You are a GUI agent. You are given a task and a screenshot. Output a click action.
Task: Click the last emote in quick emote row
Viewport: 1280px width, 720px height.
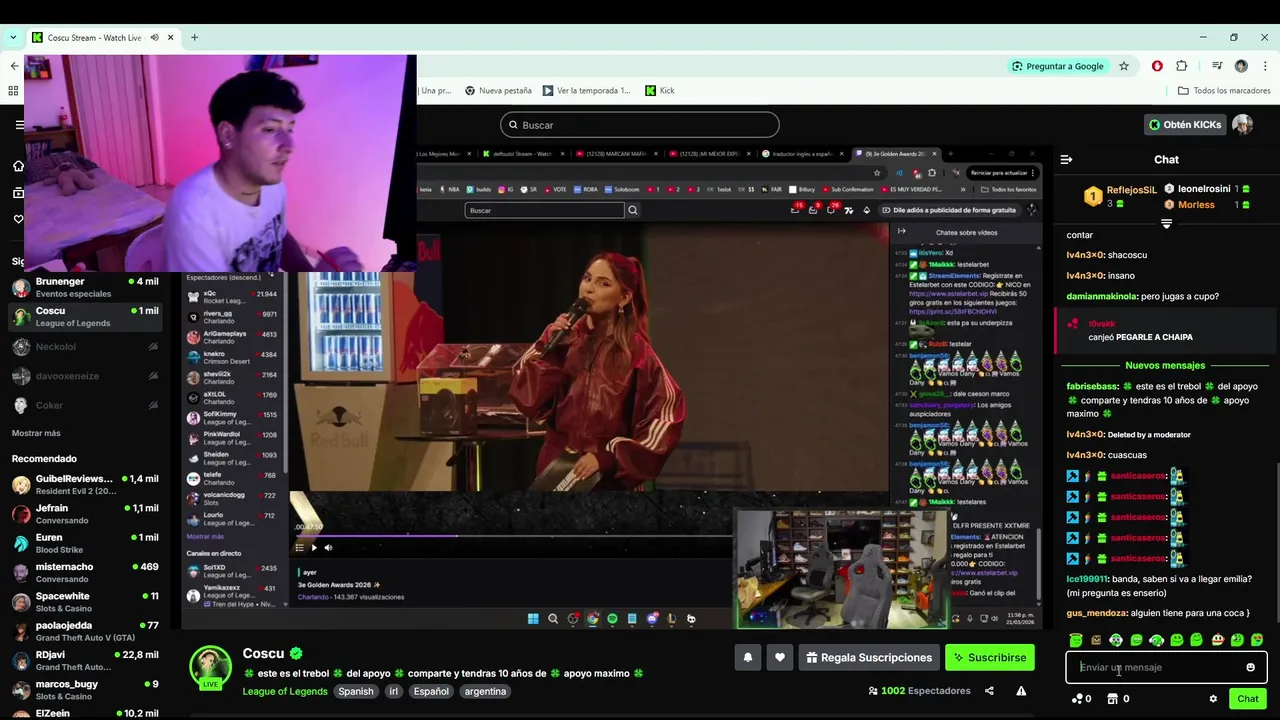coord(1257,640)
